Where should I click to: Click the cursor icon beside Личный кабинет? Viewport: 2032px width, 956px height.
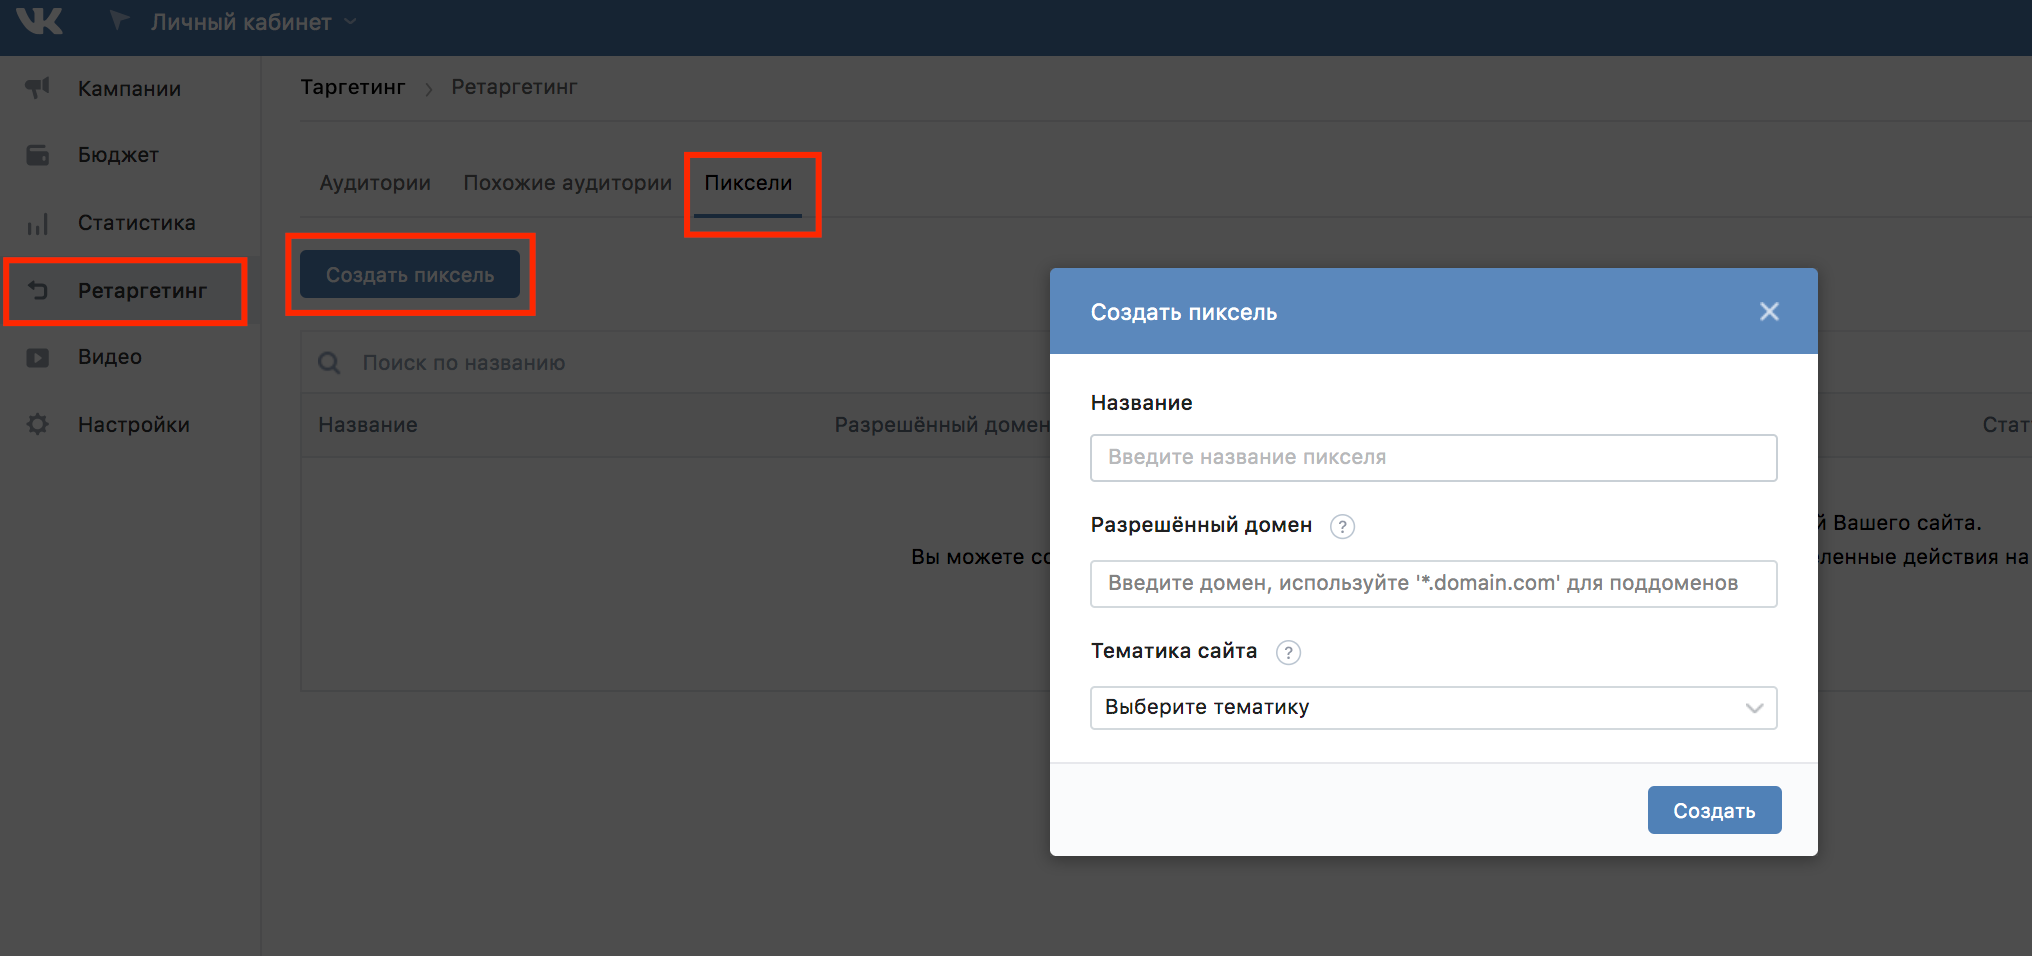tap(119, 20)
